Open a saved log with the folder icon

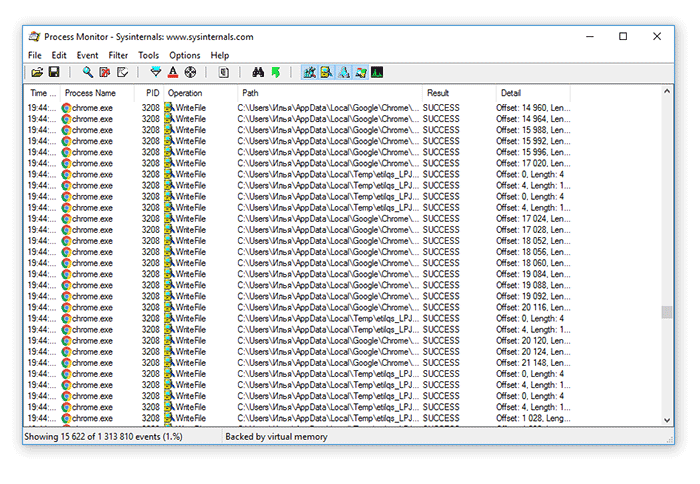pos(38,72)
